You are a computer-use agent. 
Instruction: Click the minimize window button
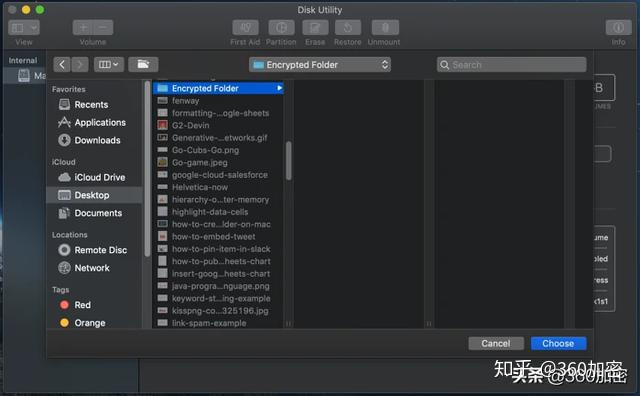26,9
